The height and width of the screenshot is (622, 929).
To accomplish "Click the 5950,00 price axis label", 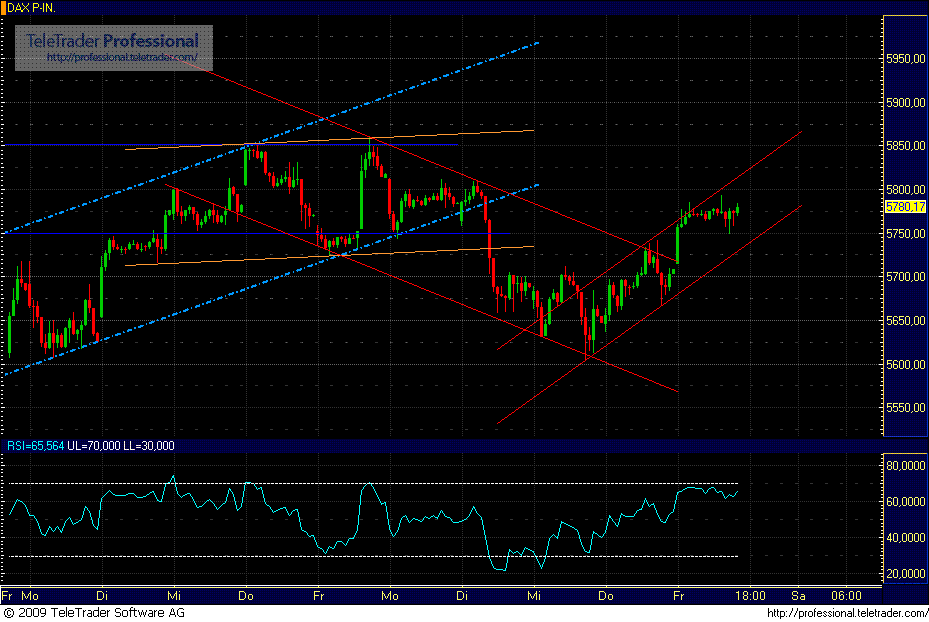I will tap(905, 59).
